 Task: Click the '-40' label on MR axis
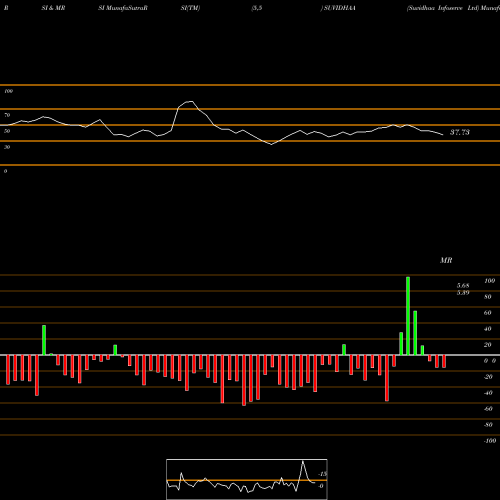[x=488, y=393]
